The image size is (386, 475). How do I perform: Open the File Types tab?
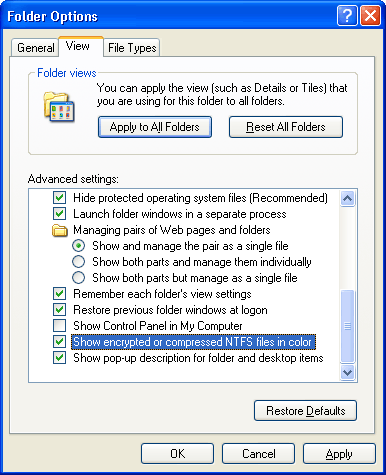(x=132, y=48)
